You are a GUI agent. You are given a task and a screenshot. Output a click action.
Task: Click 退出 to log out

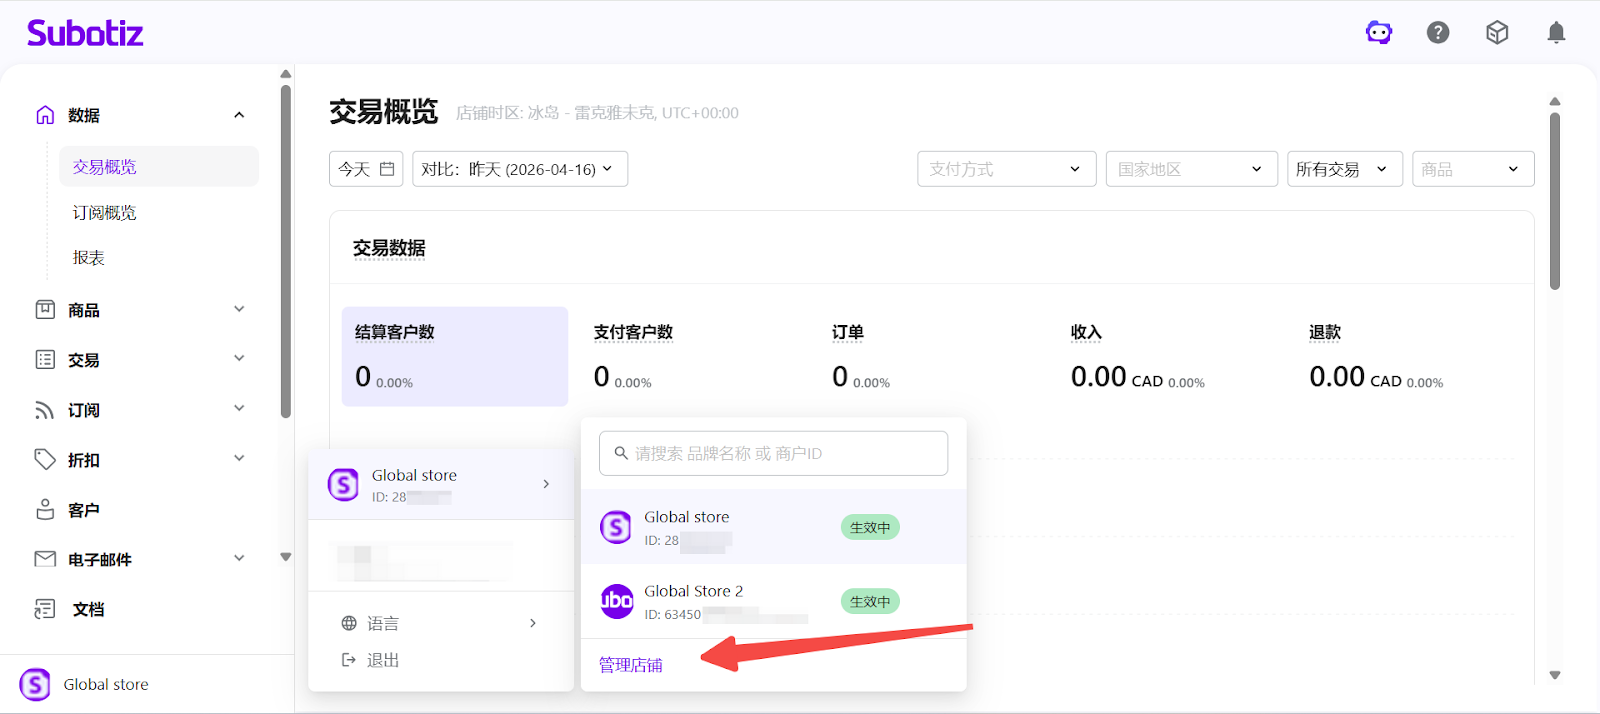[x=382, y=660]
